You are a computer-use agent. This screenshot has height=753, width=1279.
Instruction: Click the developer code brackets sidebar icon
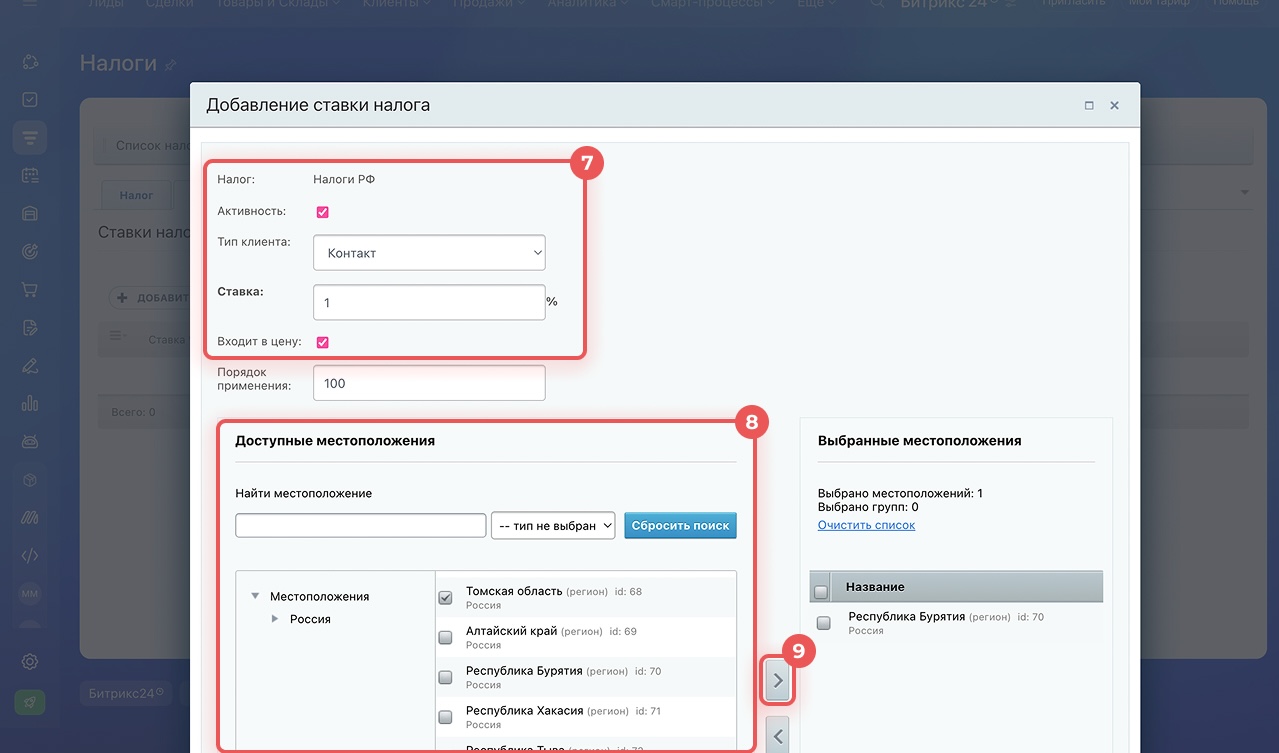point(30,556)
